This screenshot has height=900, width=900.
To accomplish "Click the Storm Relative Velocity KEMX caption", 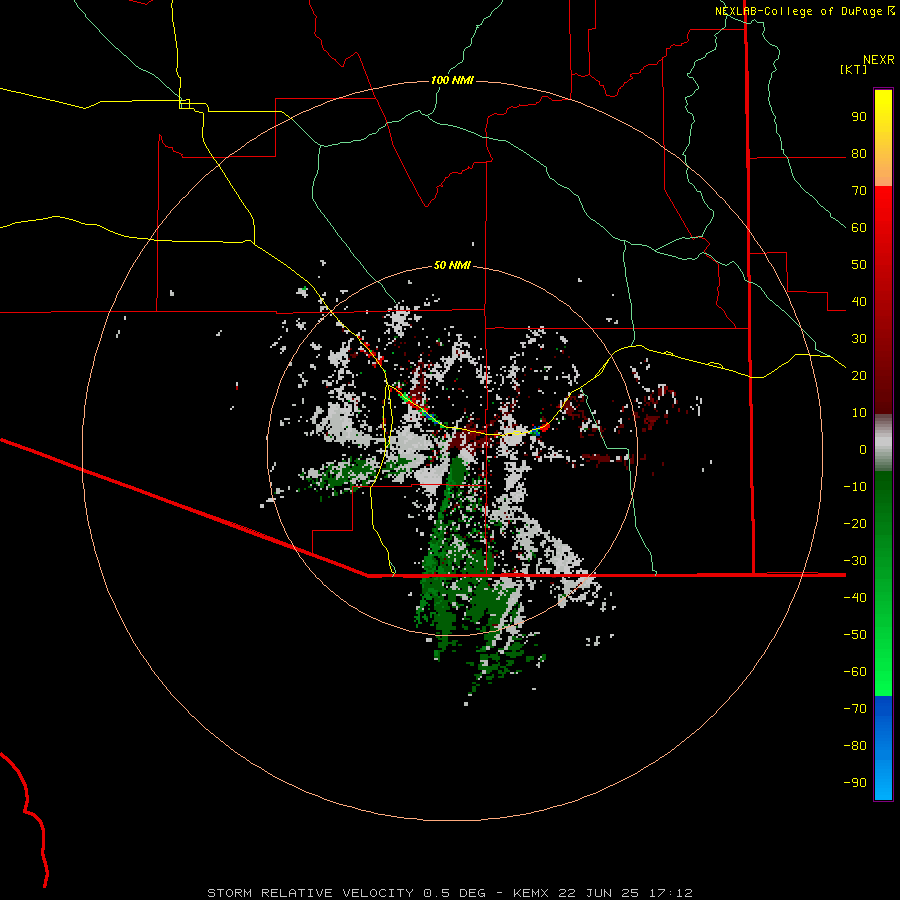I will click(450, 893).
